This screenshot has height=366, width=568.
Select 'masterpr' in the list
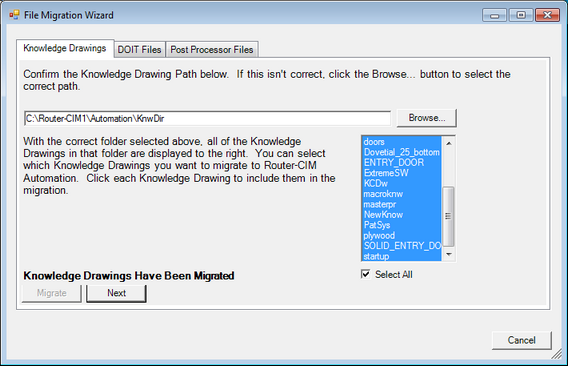point(402,204)
